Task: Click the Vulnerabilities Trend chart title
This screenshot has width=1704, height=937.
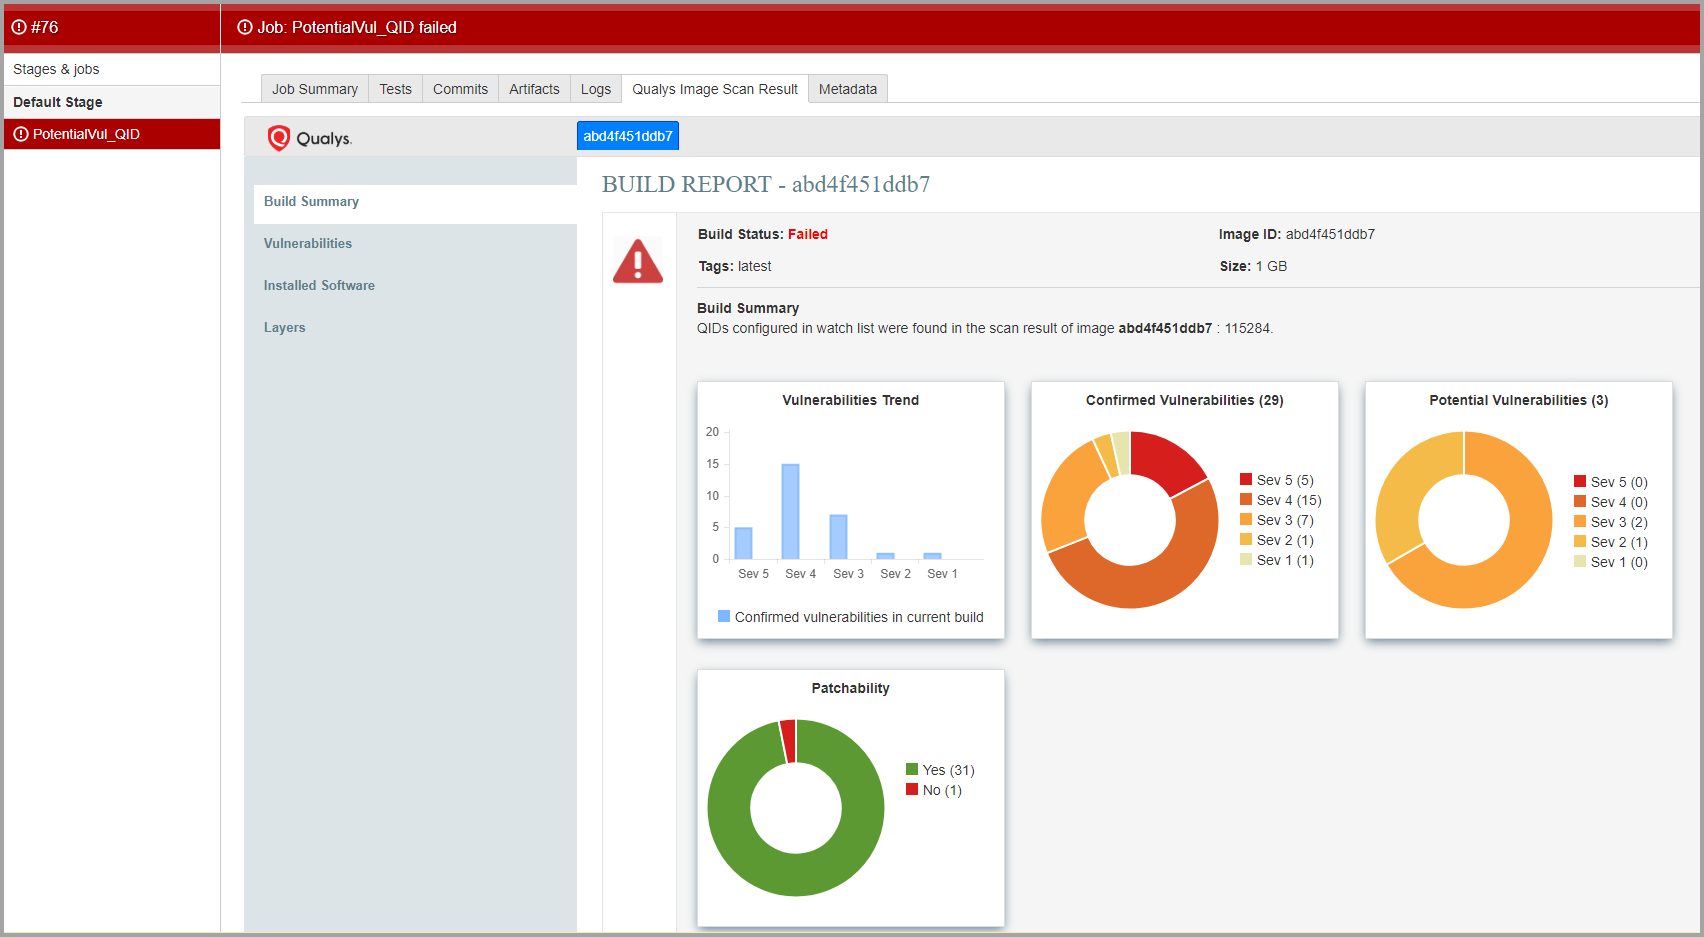Action: (850, 400)
